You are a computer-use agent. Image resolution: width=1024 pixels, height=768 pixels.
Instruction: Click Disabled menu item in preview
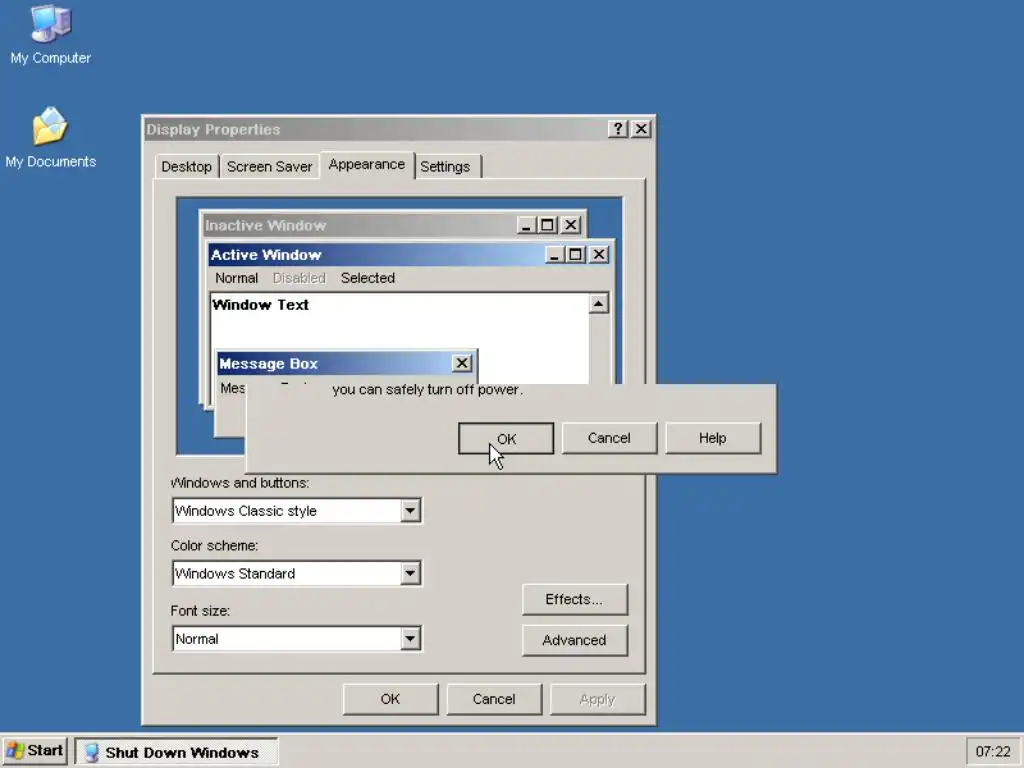(x=299, y=278)
